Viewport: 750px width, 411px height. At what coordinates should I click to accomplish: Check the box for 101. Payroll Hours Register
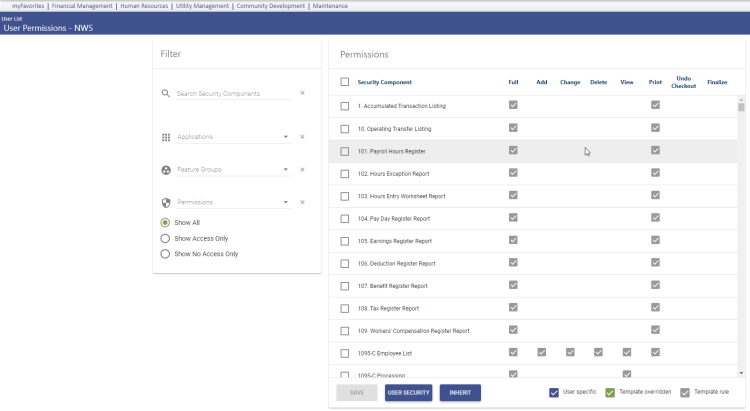345,151
